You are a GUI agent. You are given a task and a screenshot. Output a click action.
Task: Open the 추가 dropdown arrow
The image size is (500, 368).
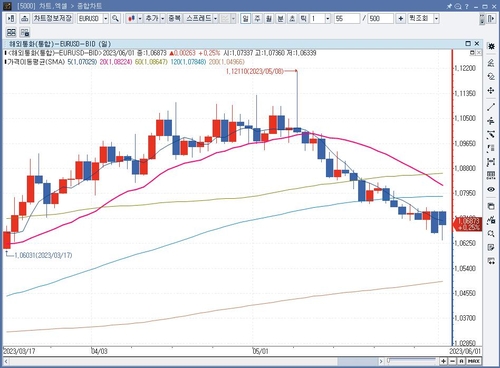point(163,19)
